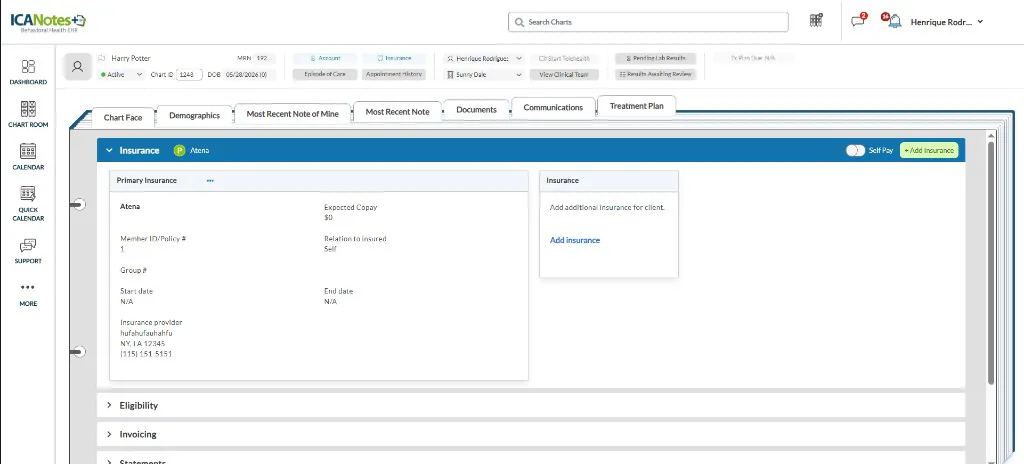Switch to the Demographics tab
The width and height of the screenshot is (1024, 464).
pyautogui.click(x=195, y=116)
